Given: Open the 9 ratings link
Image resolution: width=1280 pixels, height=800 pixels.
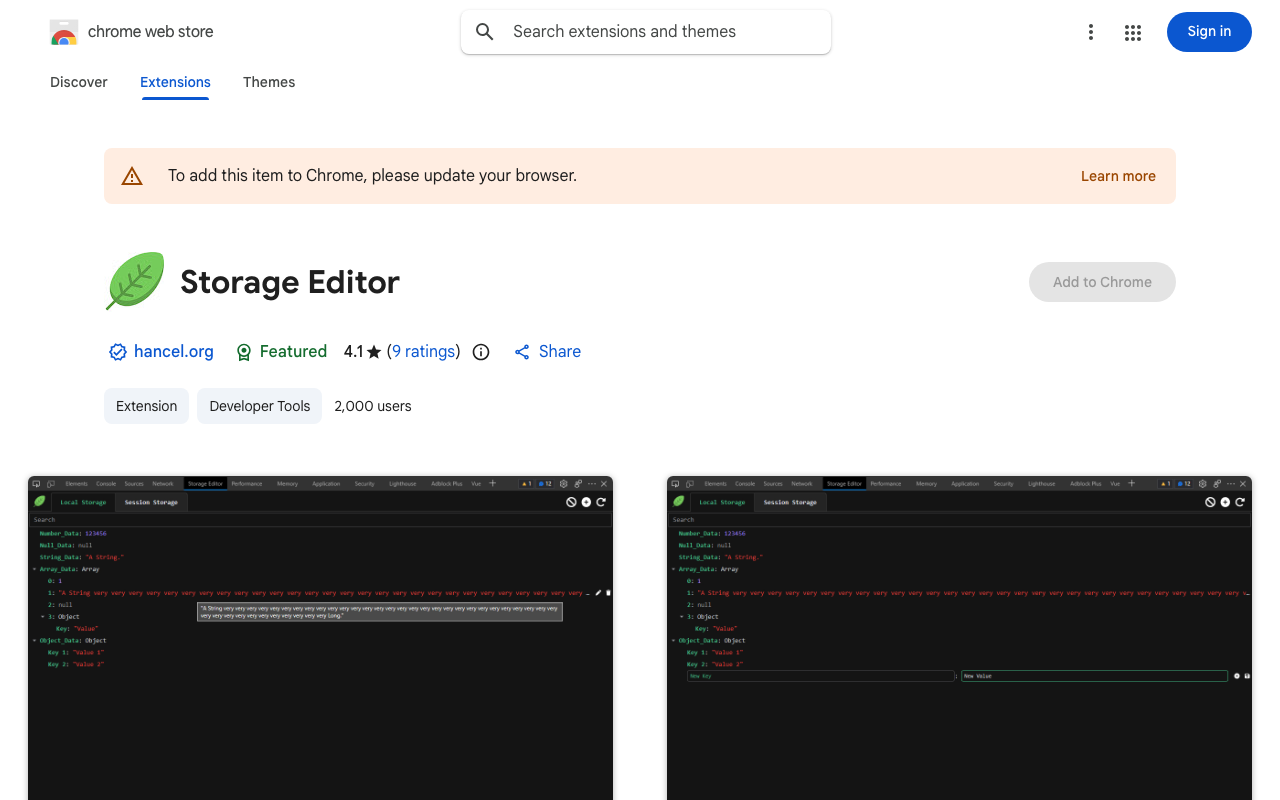Looking at the screenshot, I should pyautogui.click(x=424, y=352).
